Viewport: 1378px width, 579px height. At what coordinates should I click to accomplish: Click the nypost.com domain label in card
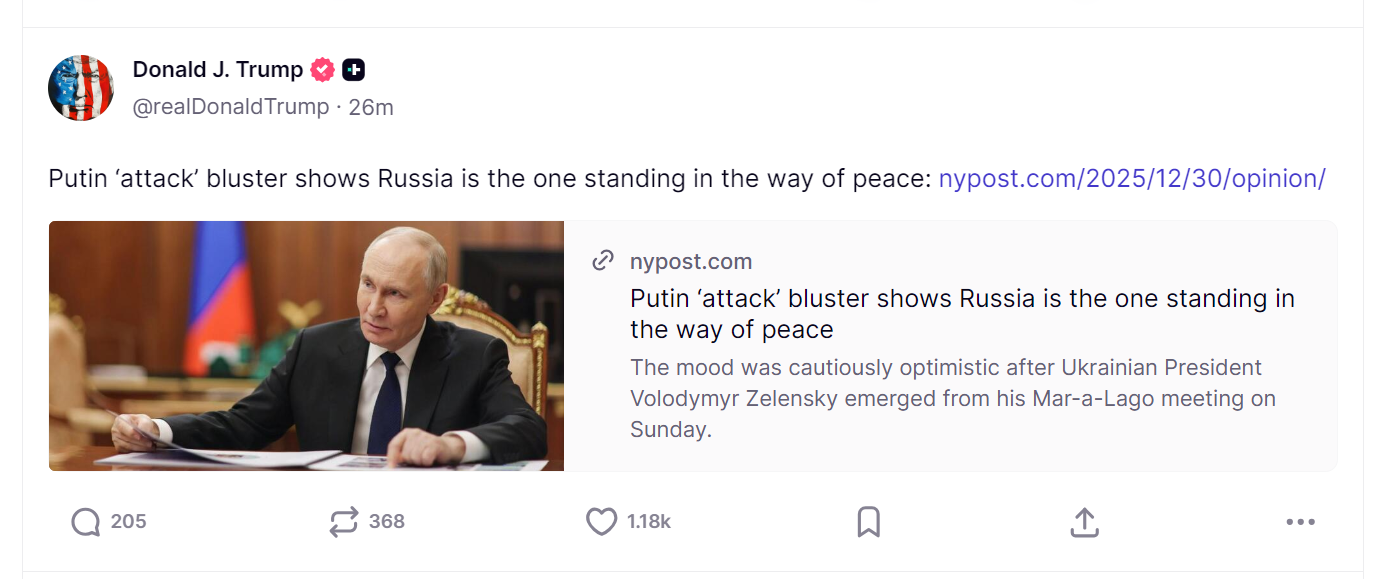(691, 262)
